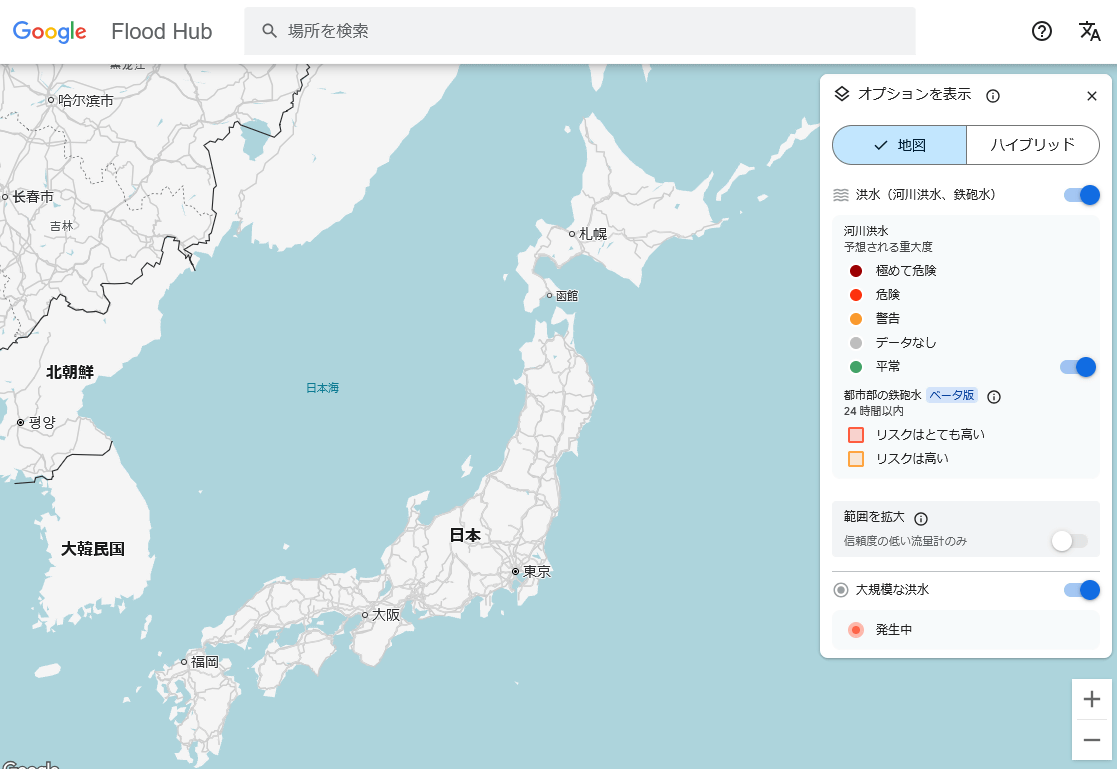Toggle the 洪水 flood layer switch
The width and height of the screenshot is (1117, 769).
pos(1081,195)
